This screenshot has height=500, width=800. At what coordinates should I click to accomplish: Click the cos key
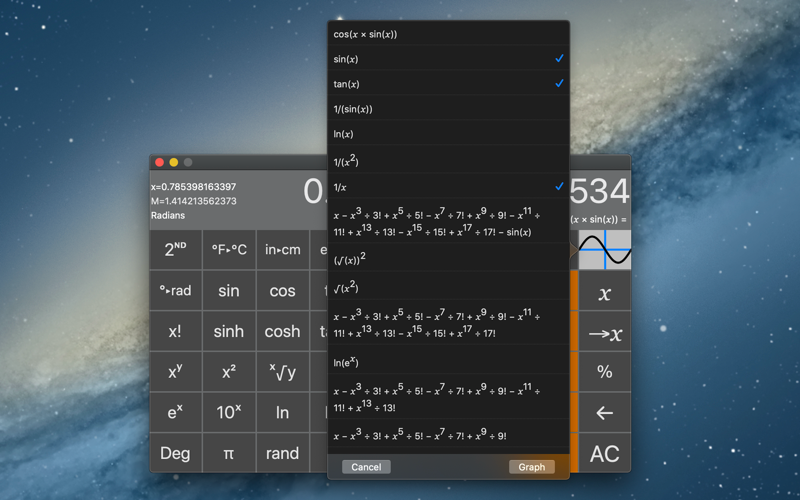[x=283, y=290]
